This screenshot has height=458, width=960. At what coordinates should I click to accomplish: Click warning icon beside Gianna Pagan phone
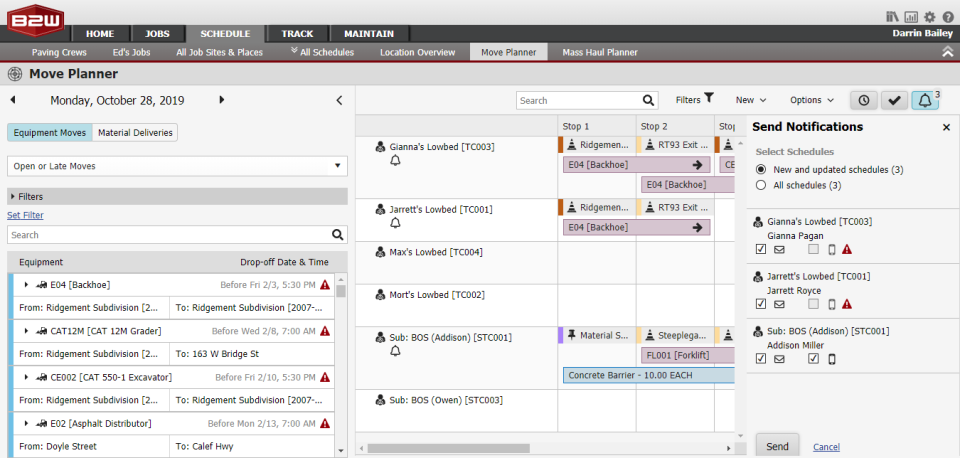[847, 249]
